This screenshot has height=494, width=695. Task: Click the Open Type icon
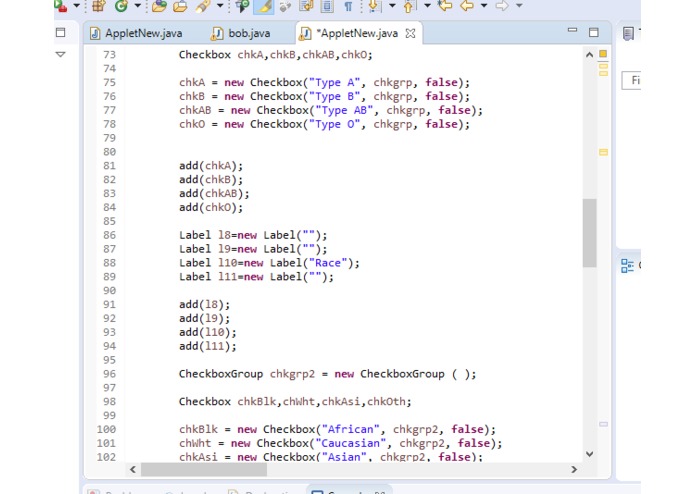[159, 6]
